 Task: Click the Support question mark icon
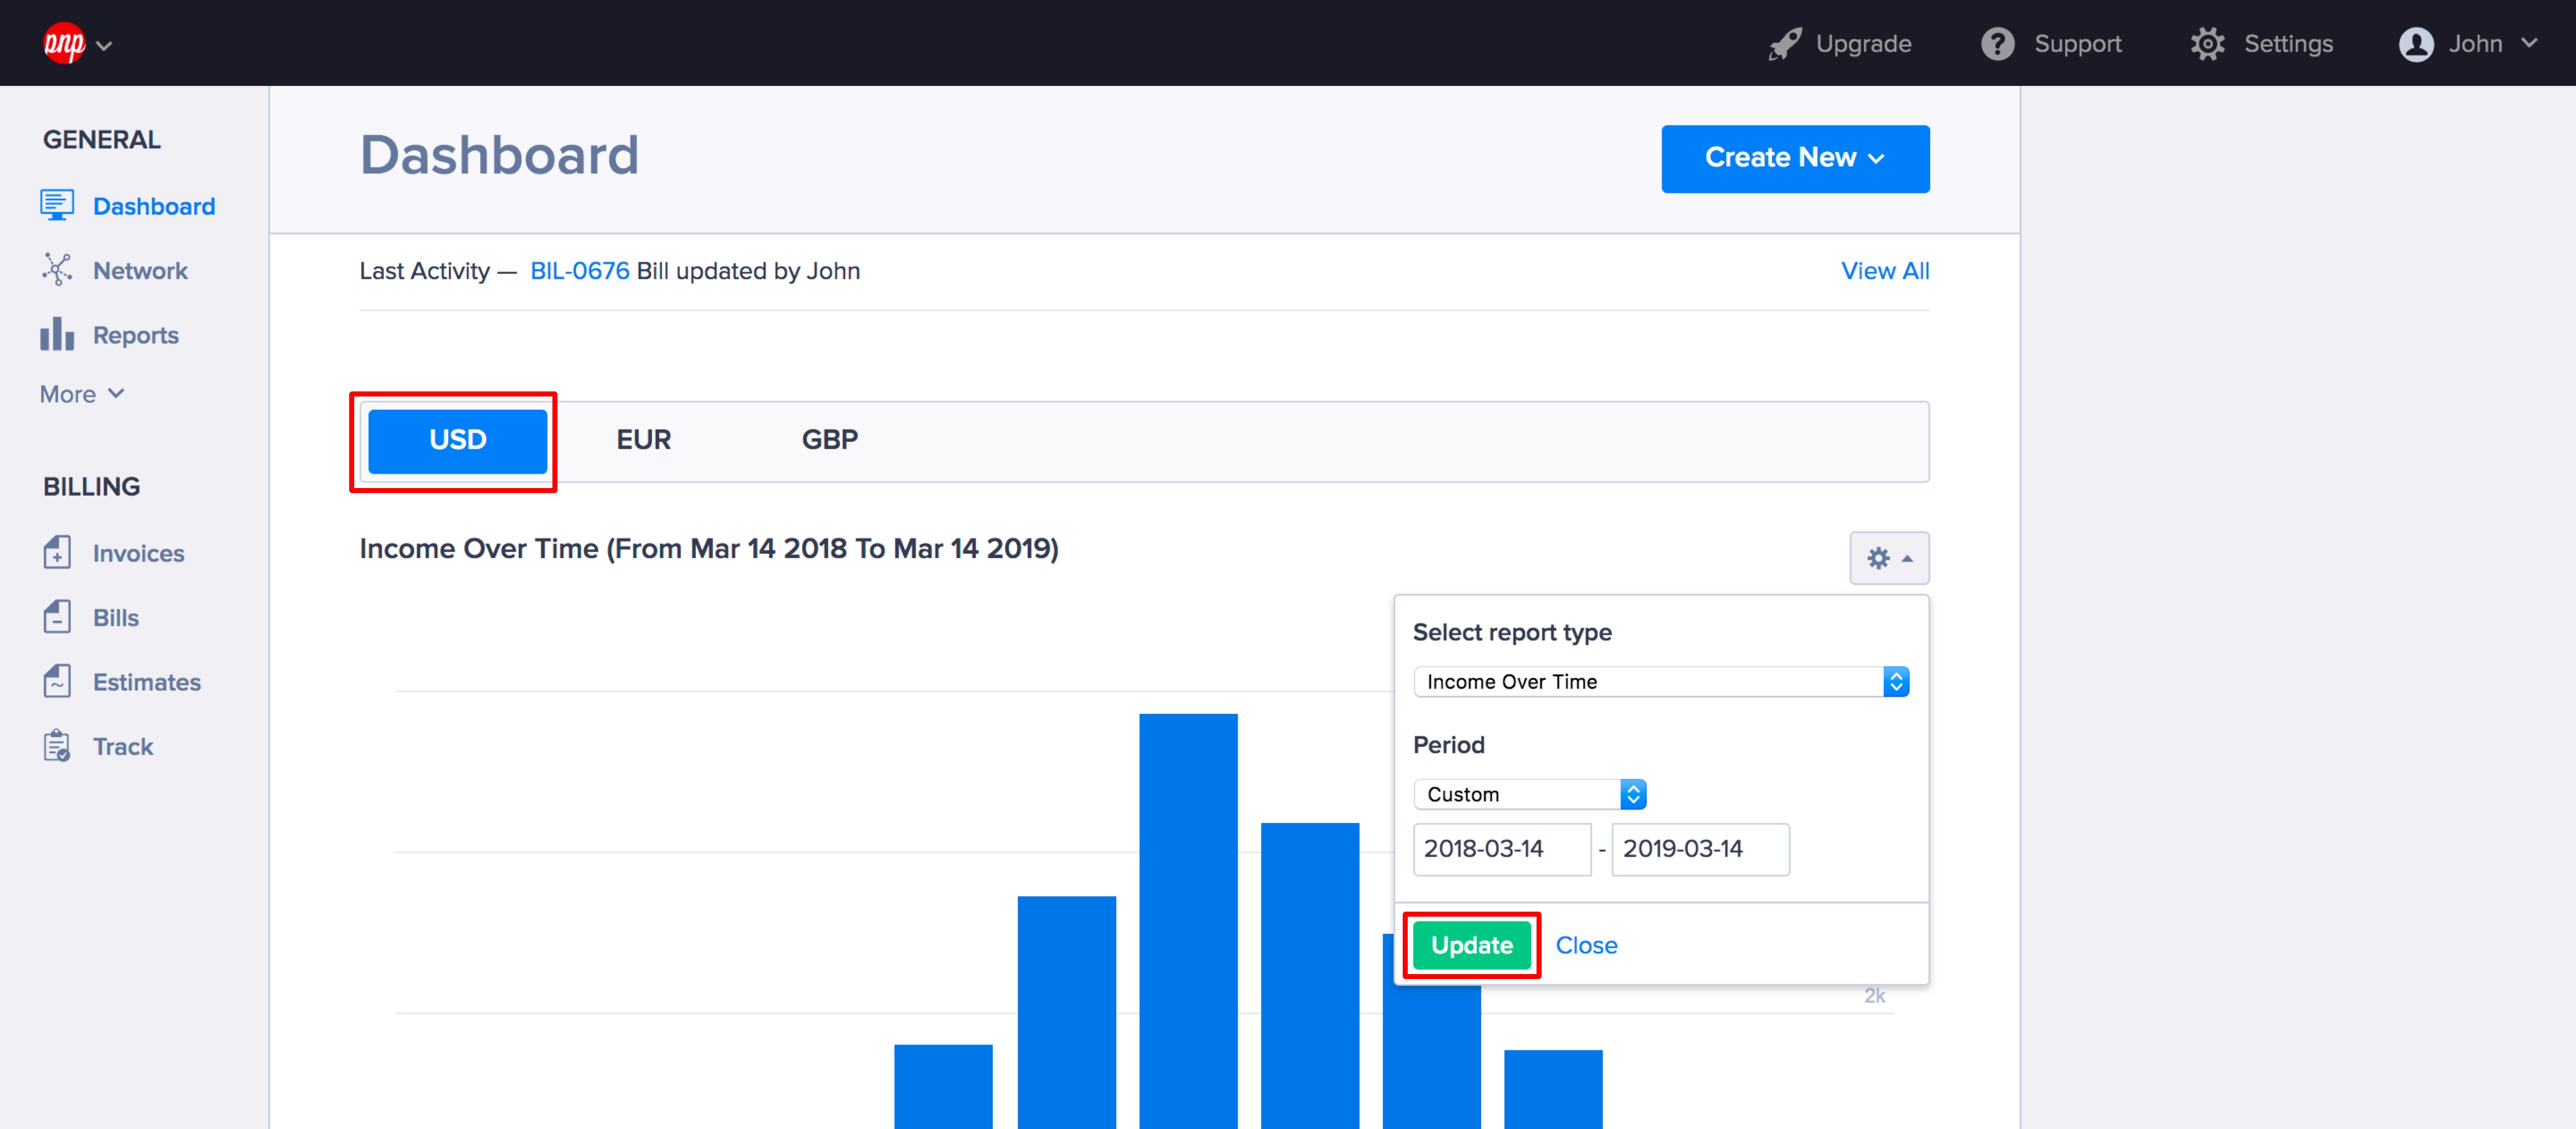pos(1997,44)
